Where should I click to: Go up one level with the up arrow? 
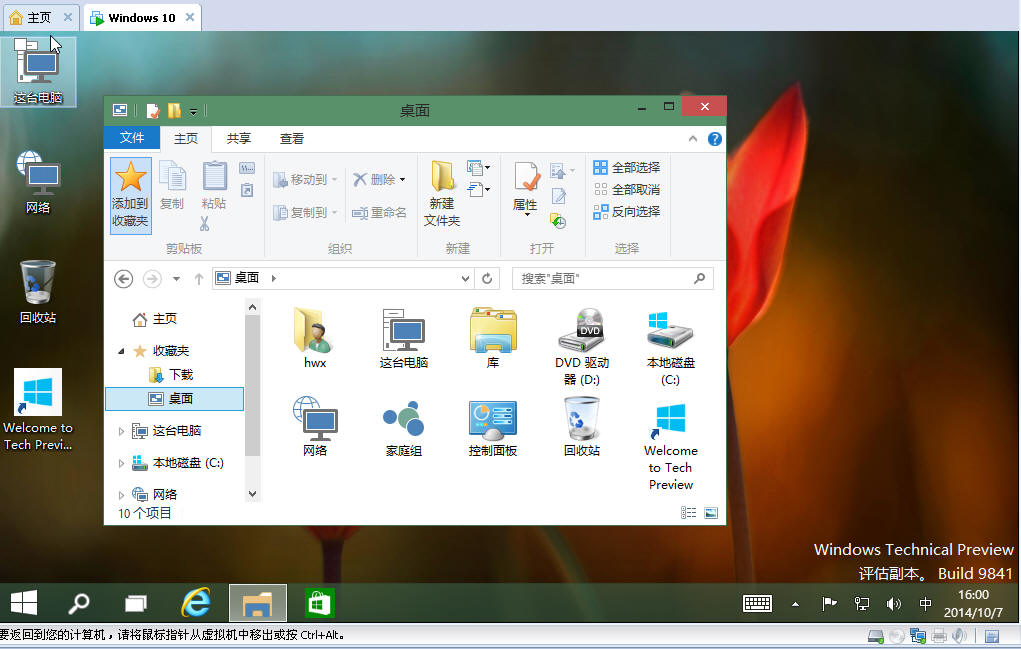coord(199,279)
